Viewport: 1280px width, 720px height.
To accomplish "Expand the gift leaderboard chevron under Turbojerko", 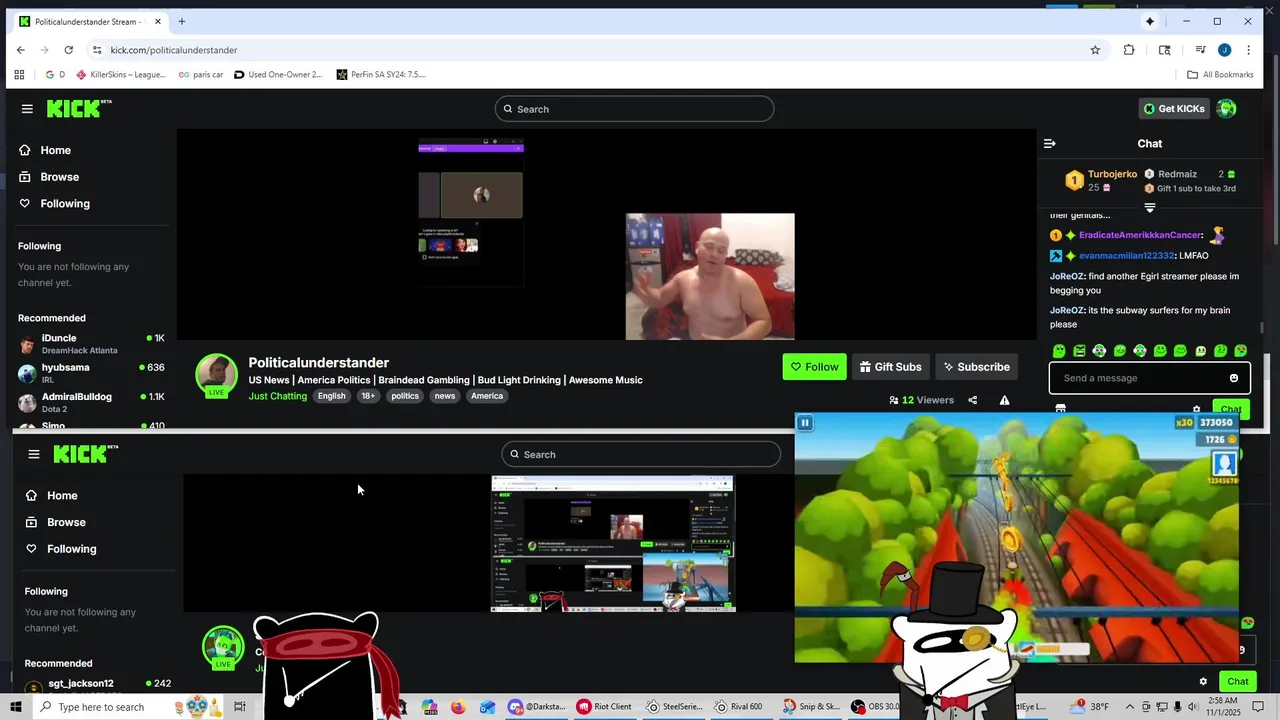I will click(1150, 208).
